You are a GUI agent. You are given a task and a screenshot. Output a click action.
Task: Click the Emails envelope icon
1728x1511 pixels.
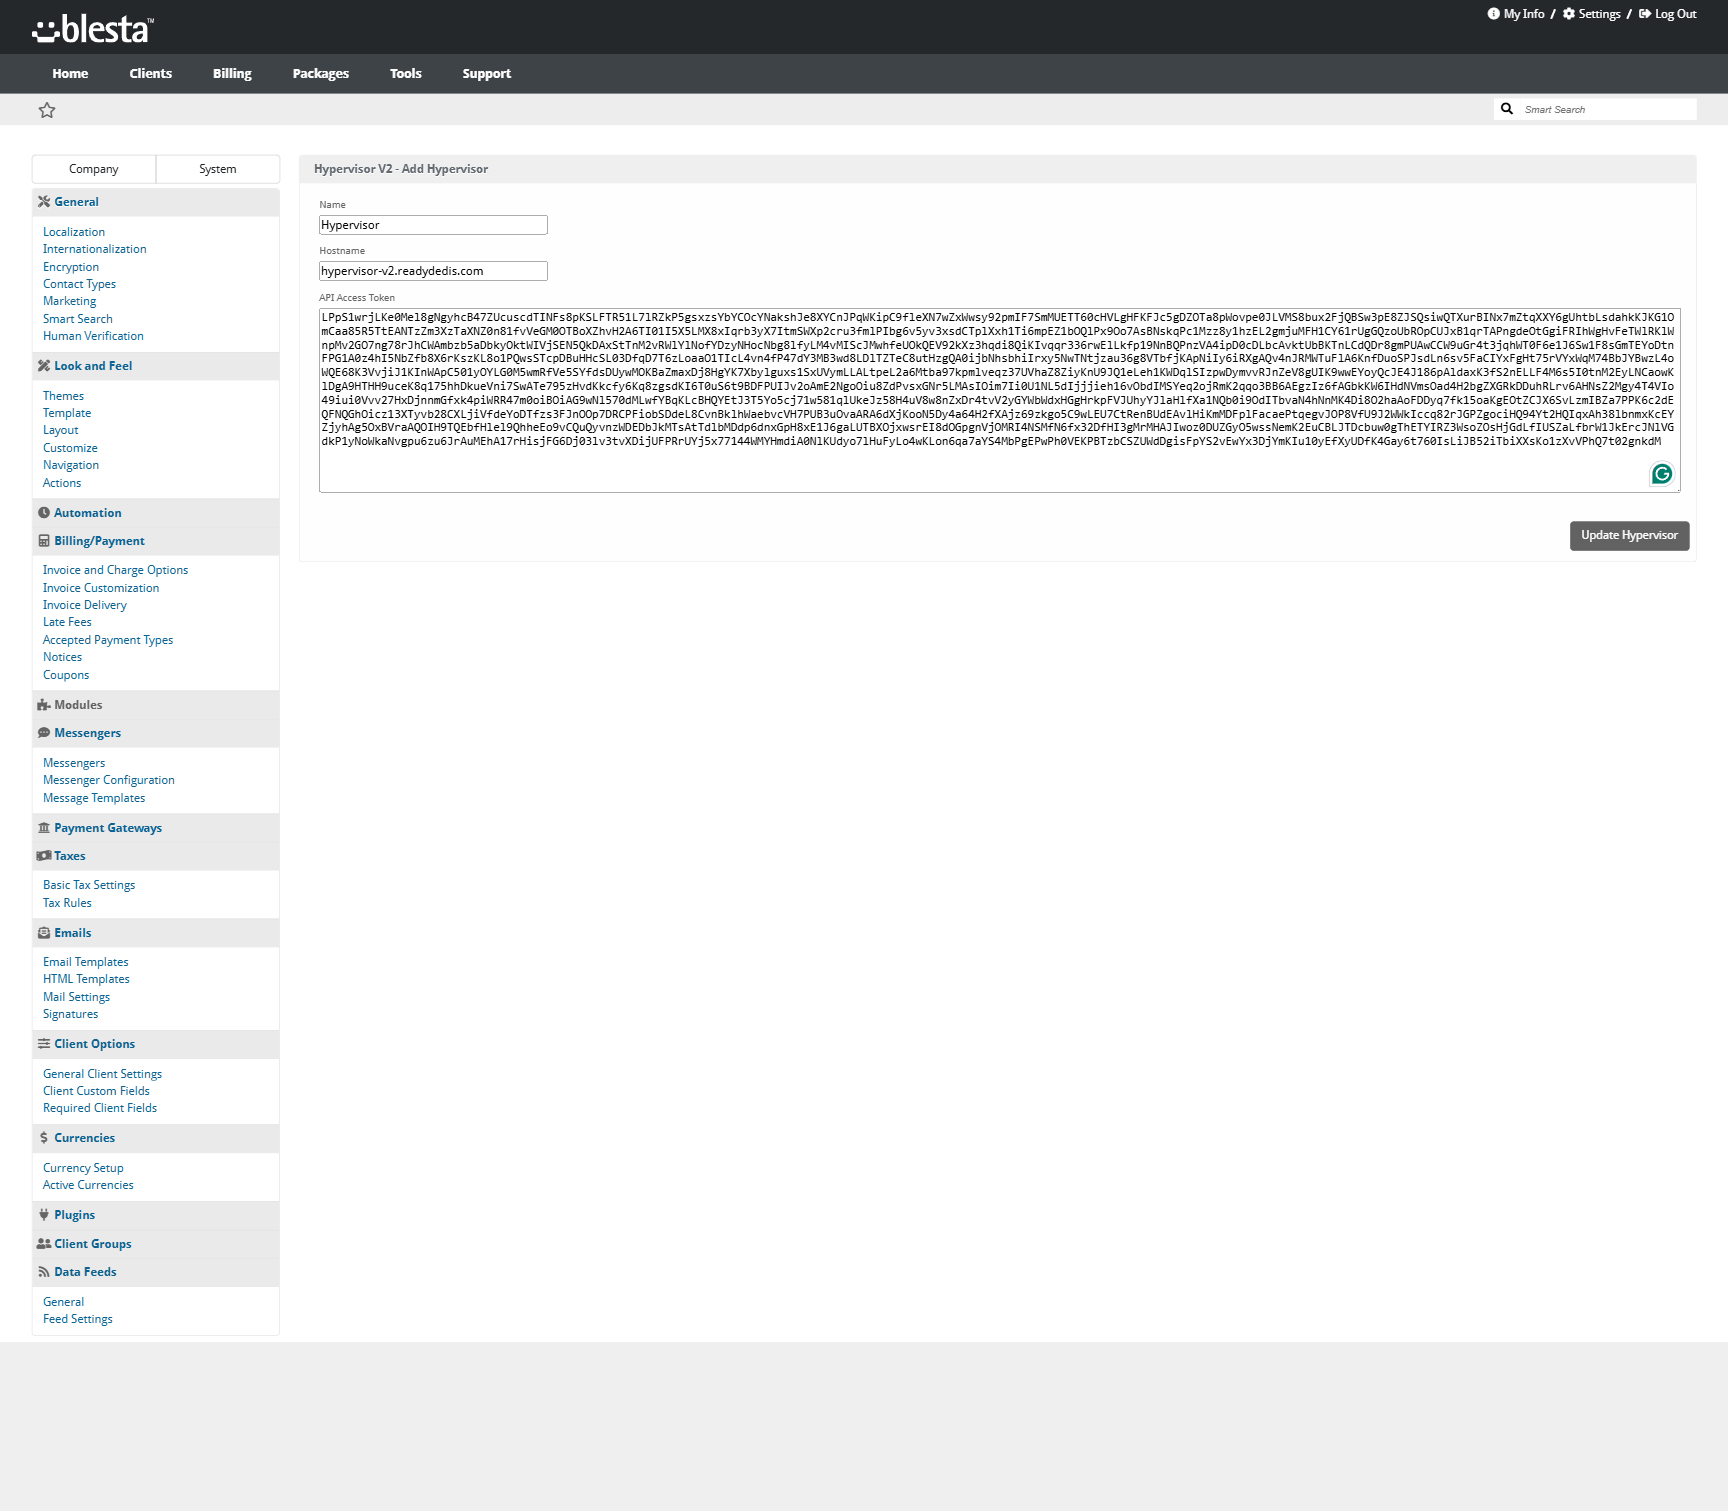point(44,933)
